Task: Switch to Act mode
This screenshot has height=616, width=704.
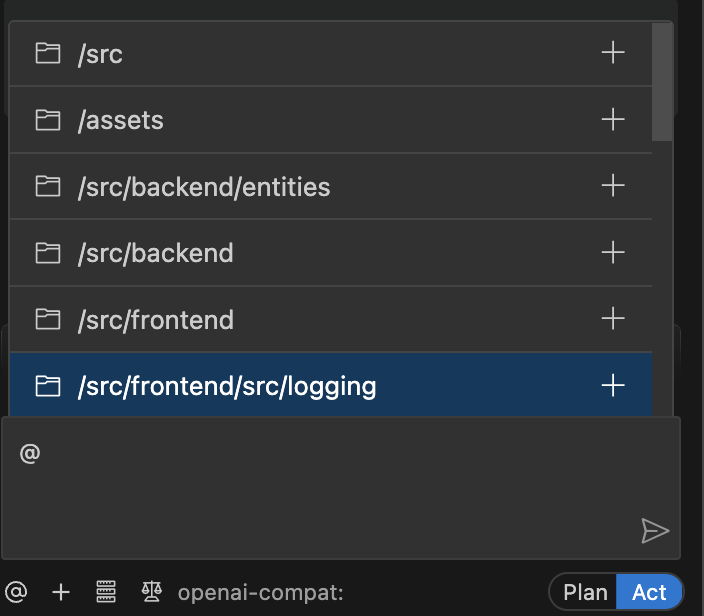Action: (649, 592)
